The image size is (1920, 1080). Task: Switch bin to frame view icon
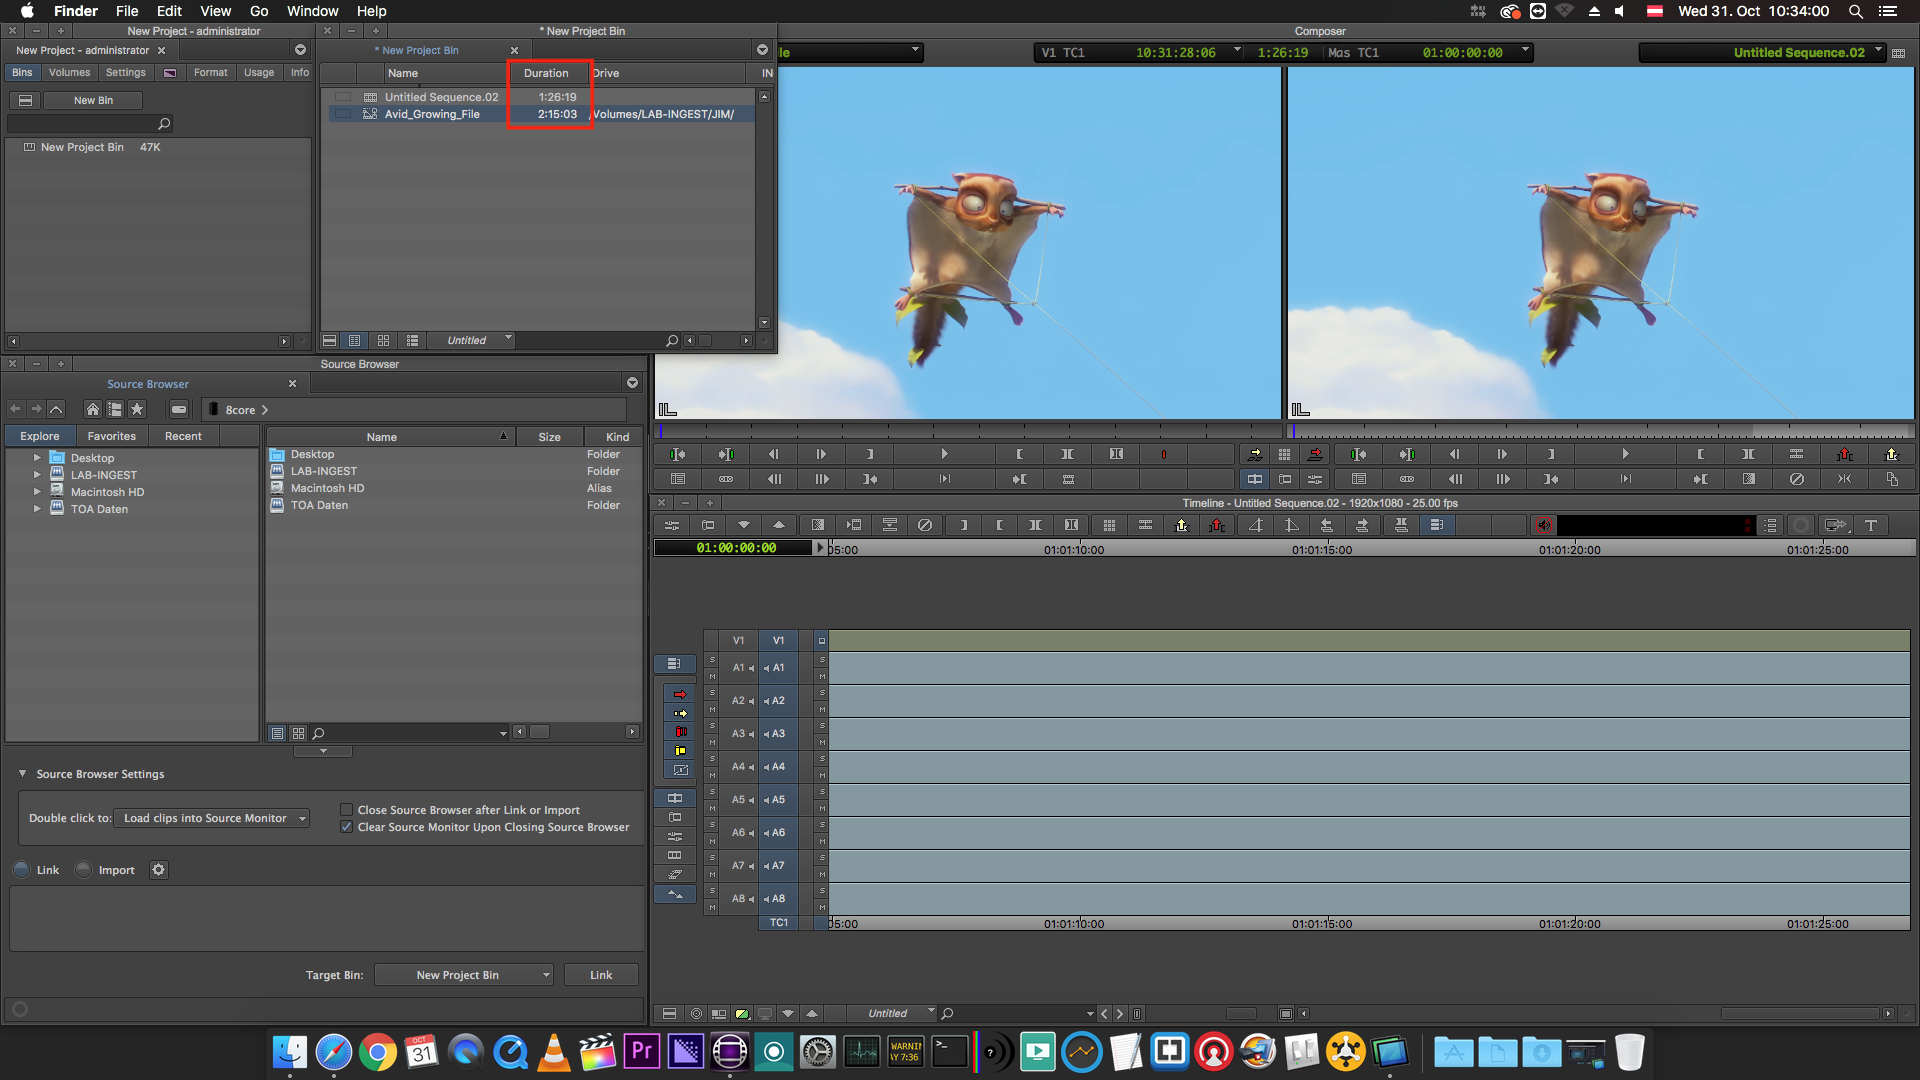click(383, 341)
